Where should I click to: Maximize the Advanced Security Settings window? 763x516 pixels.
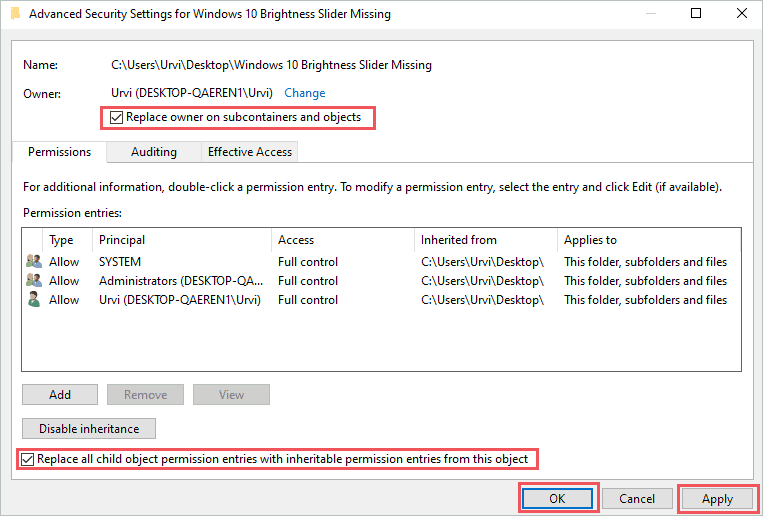coord(696,14)
